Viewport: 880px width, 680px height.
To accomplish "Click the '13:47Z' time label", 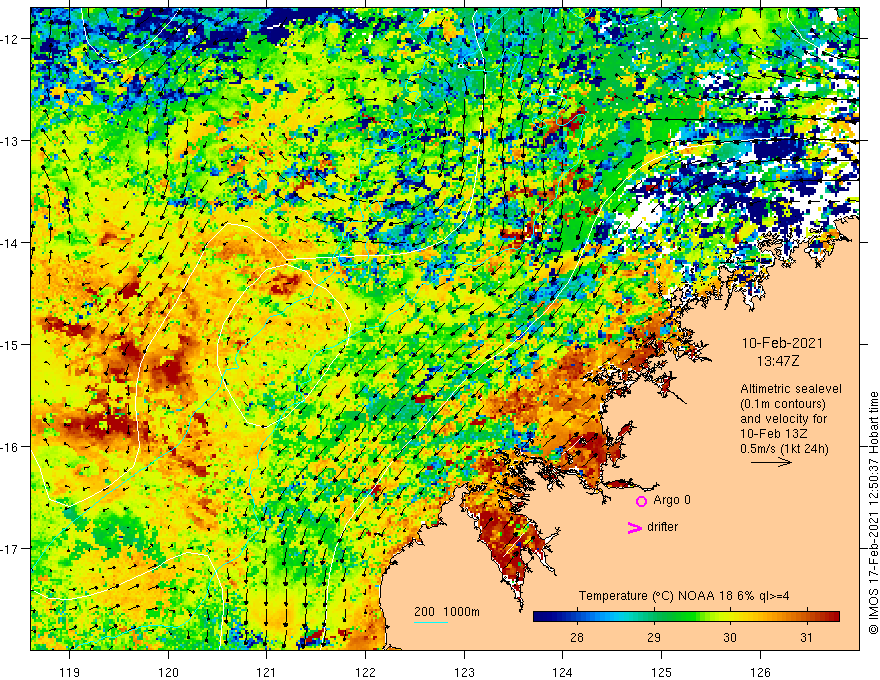I will (778, 361).
